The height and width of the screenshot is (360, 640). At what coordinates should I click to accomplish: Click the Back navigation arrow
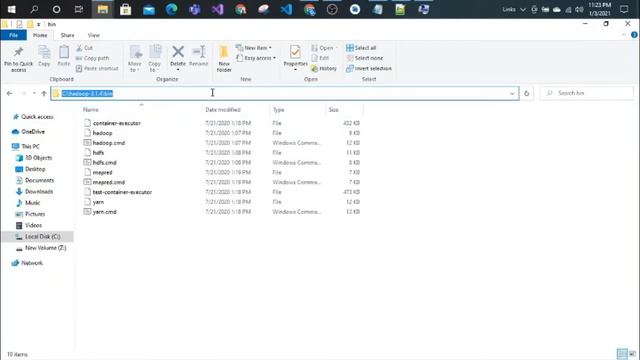click(9, 93)
